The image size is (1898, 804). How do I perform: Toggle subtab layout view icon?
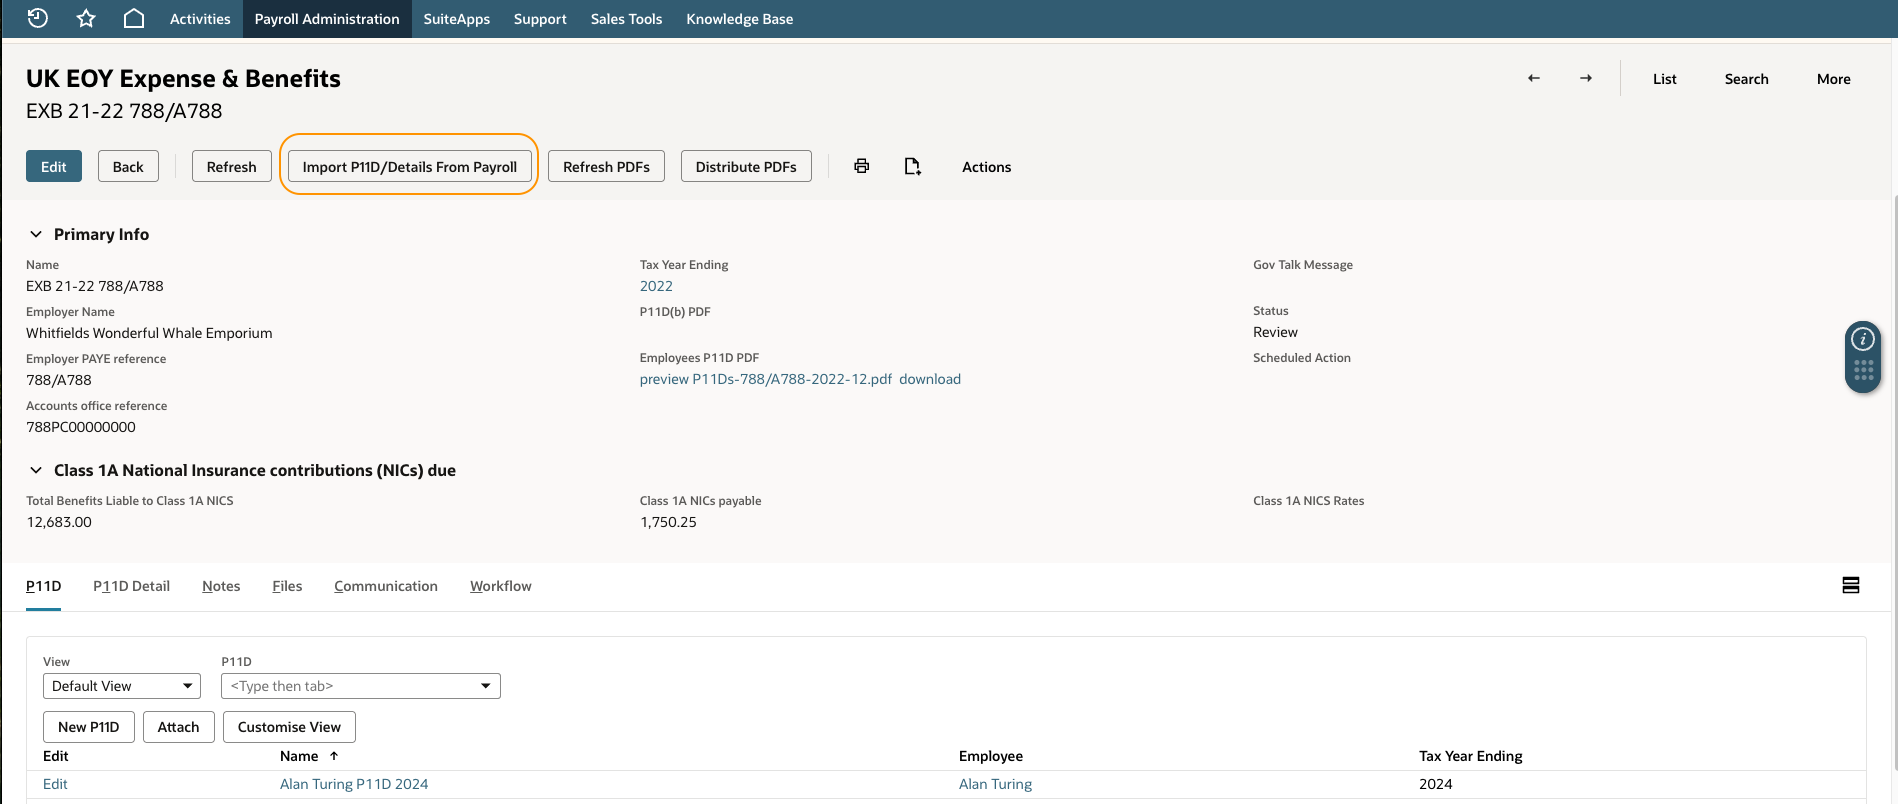[x=1851, y=585]
